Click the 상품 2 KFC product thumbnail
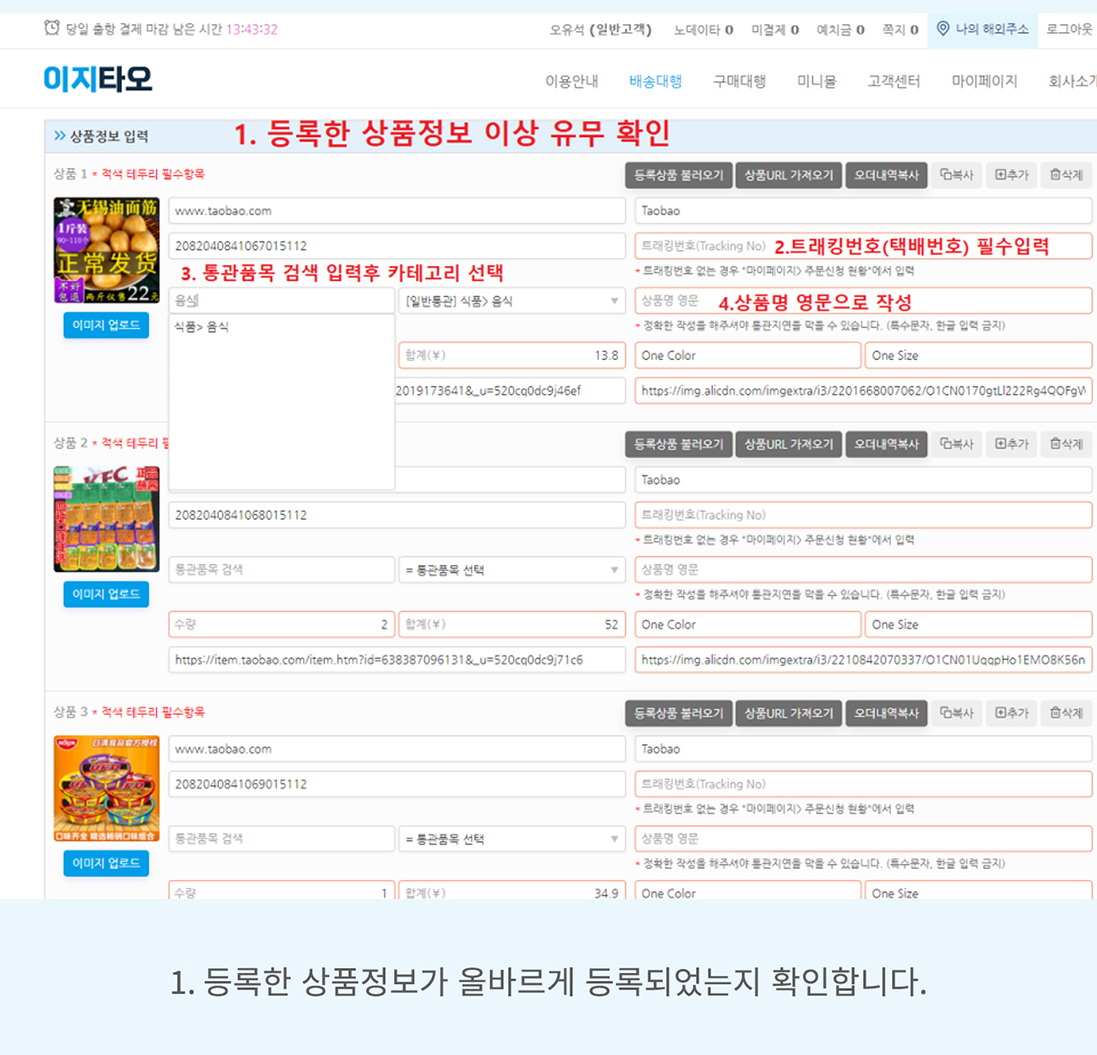 [x=106, y=519]
